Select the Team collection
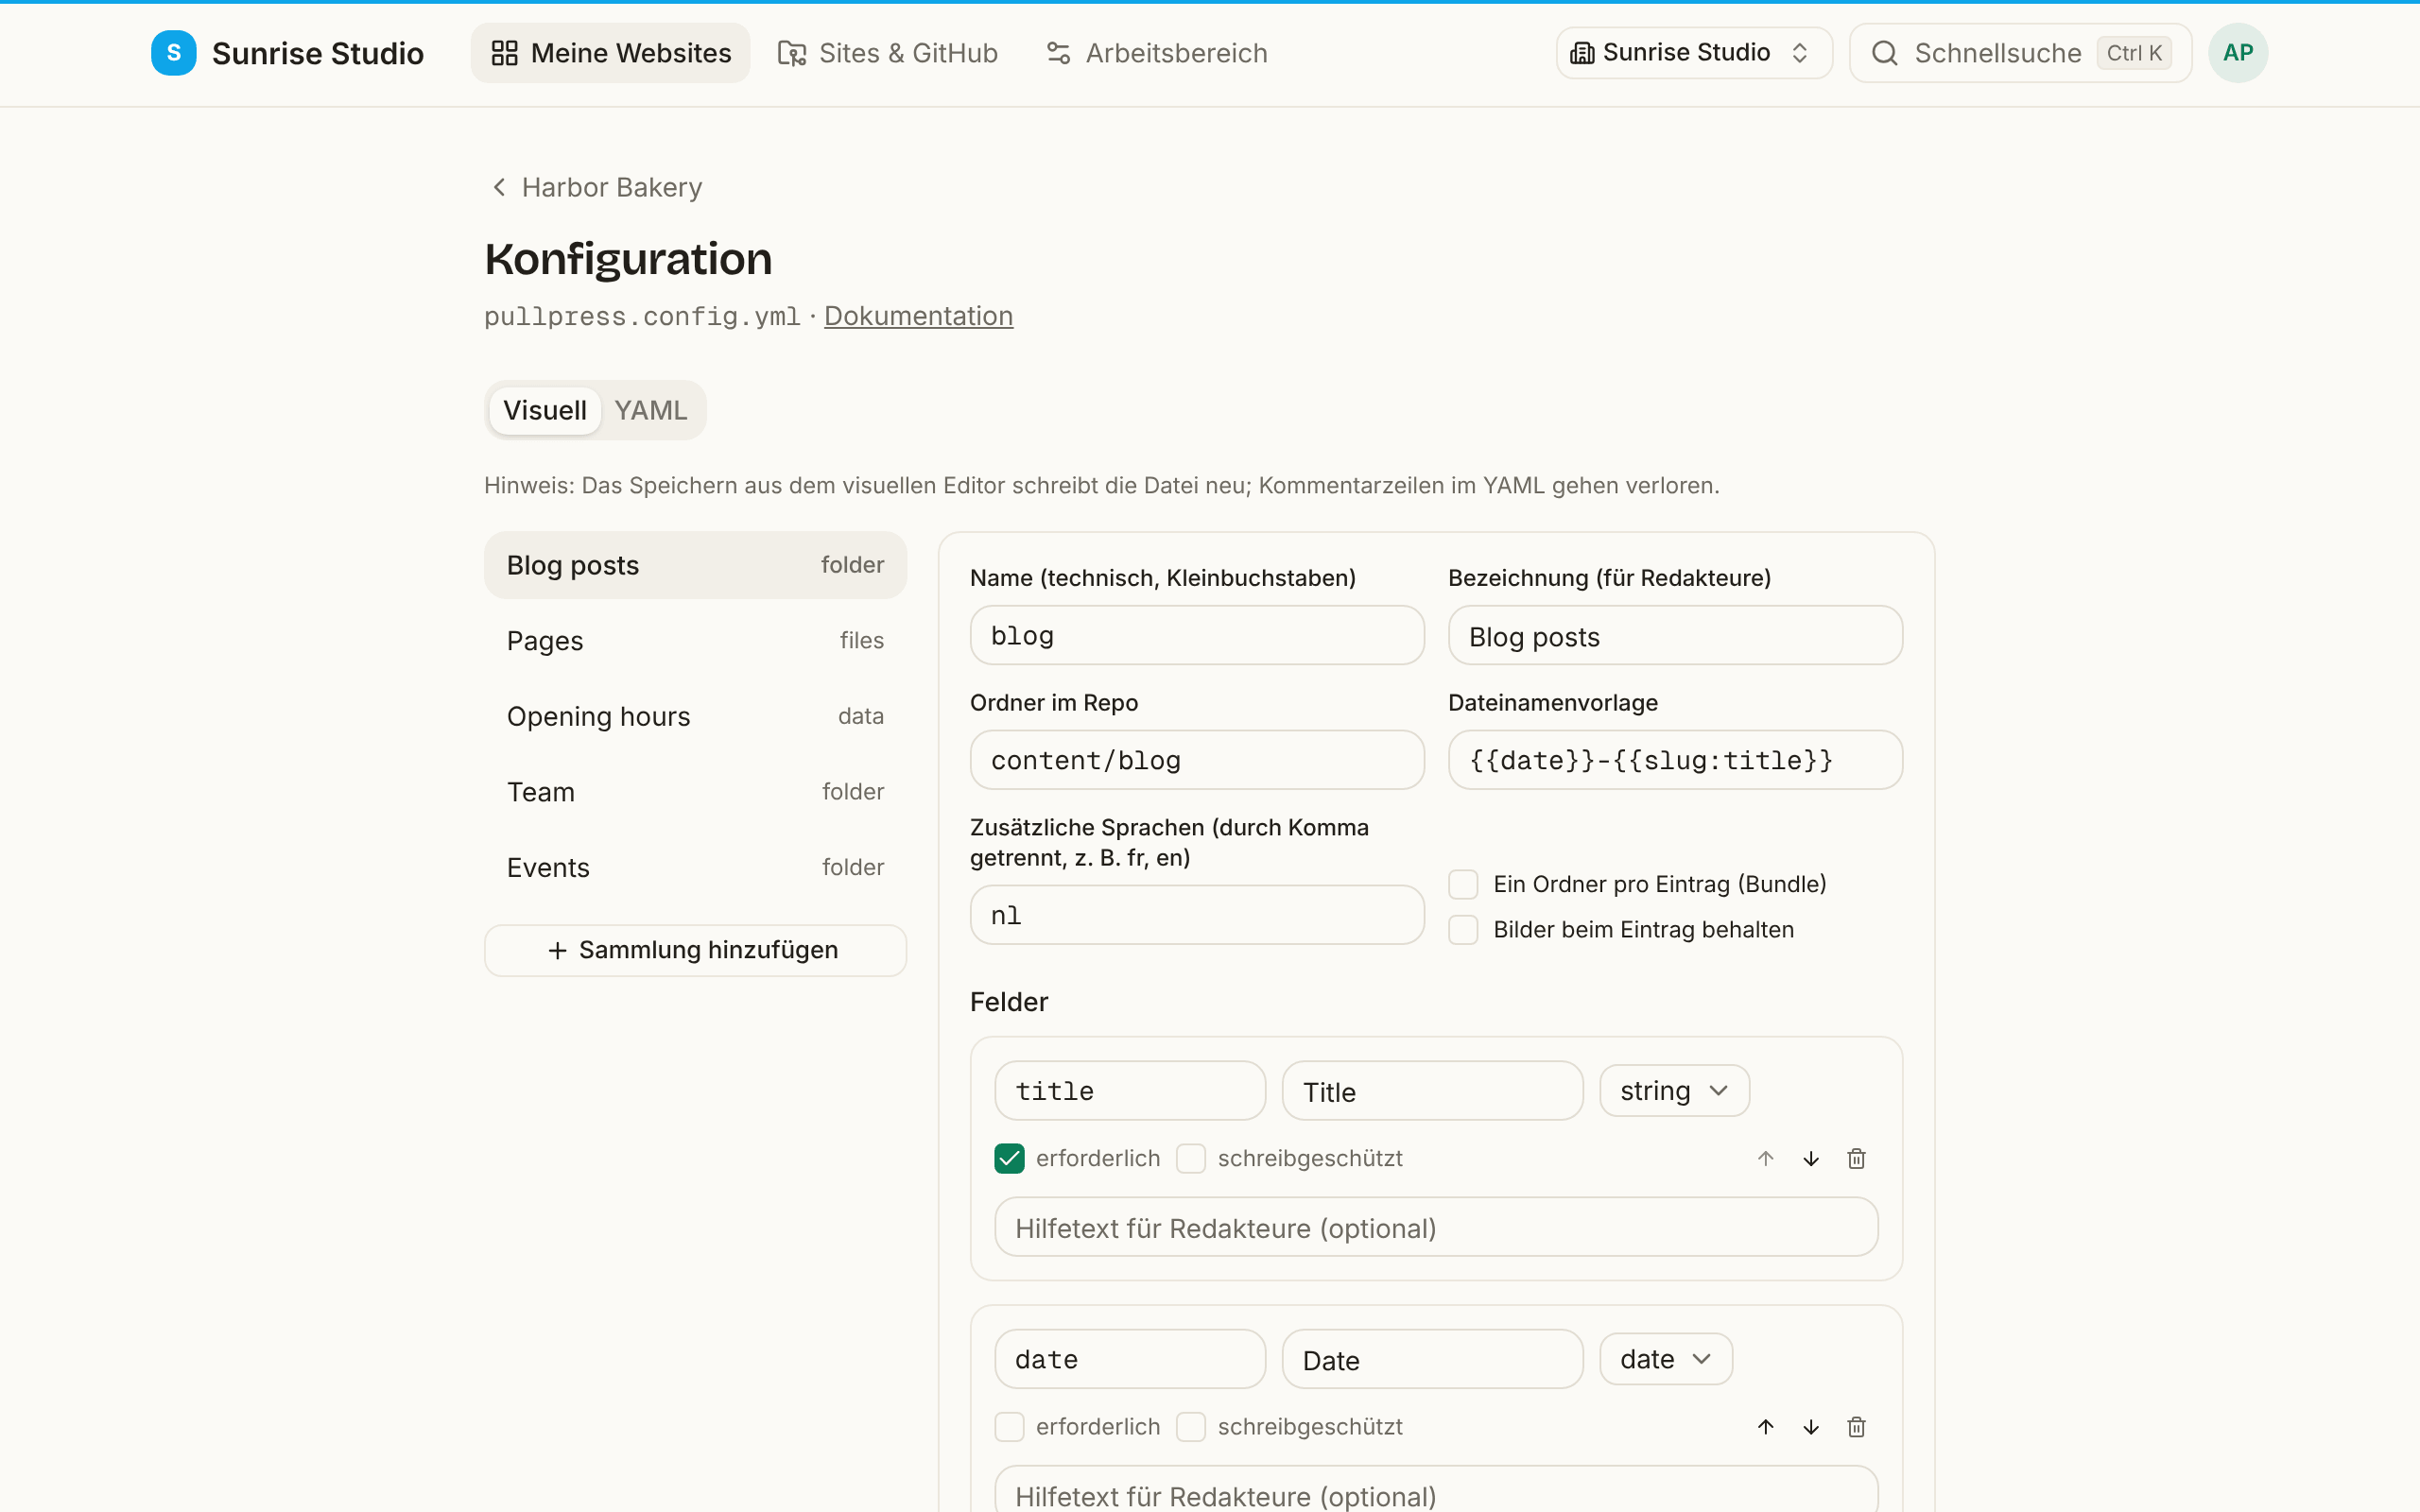 (695, 792)
